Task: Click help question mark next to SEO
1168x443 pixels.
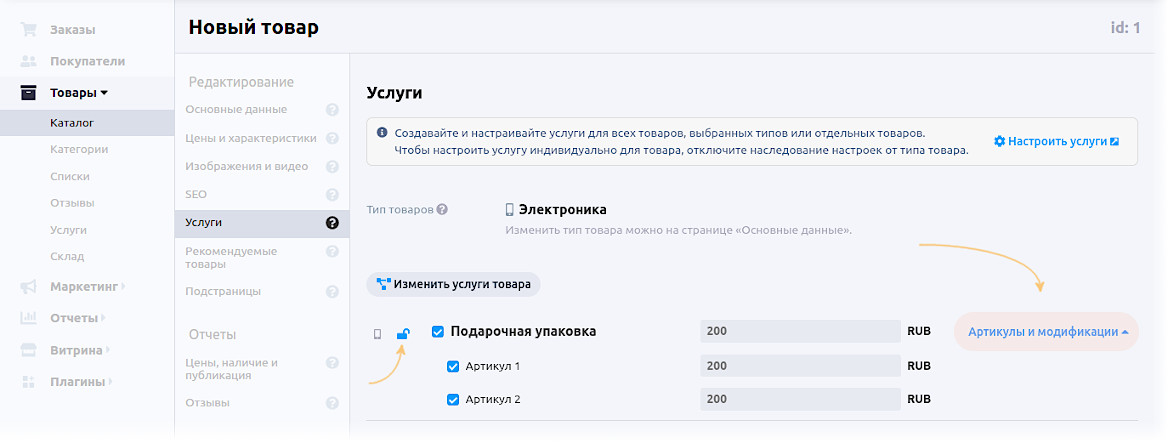Action: coord(332,194)
